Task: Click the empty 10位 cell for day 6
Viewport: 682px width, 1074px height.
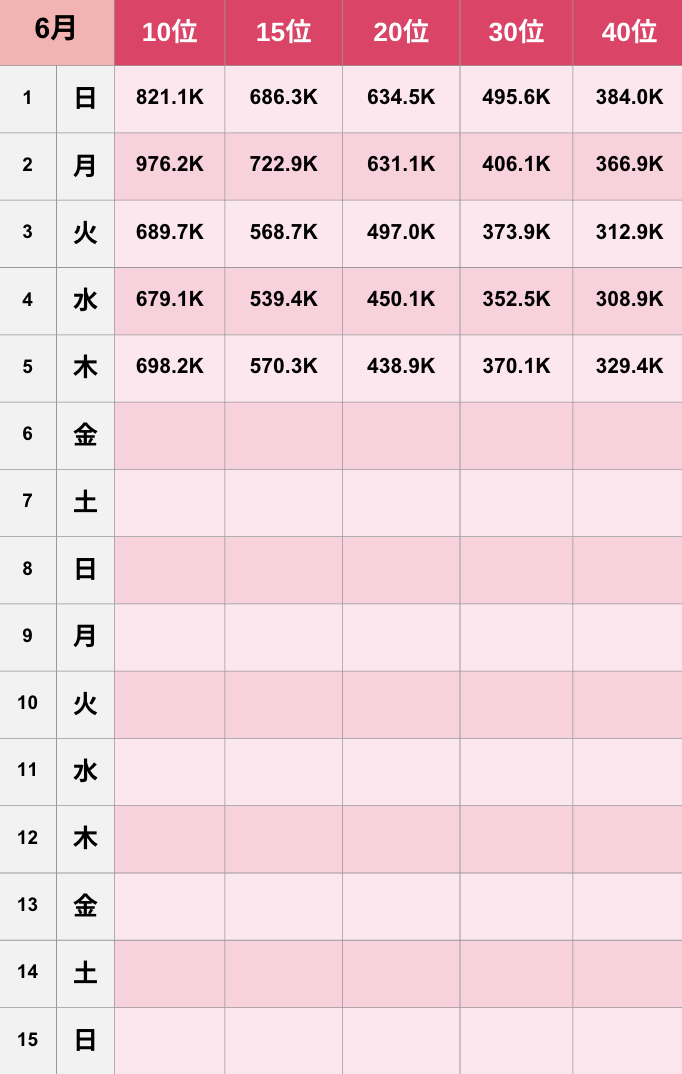Action: click(170, 436)
